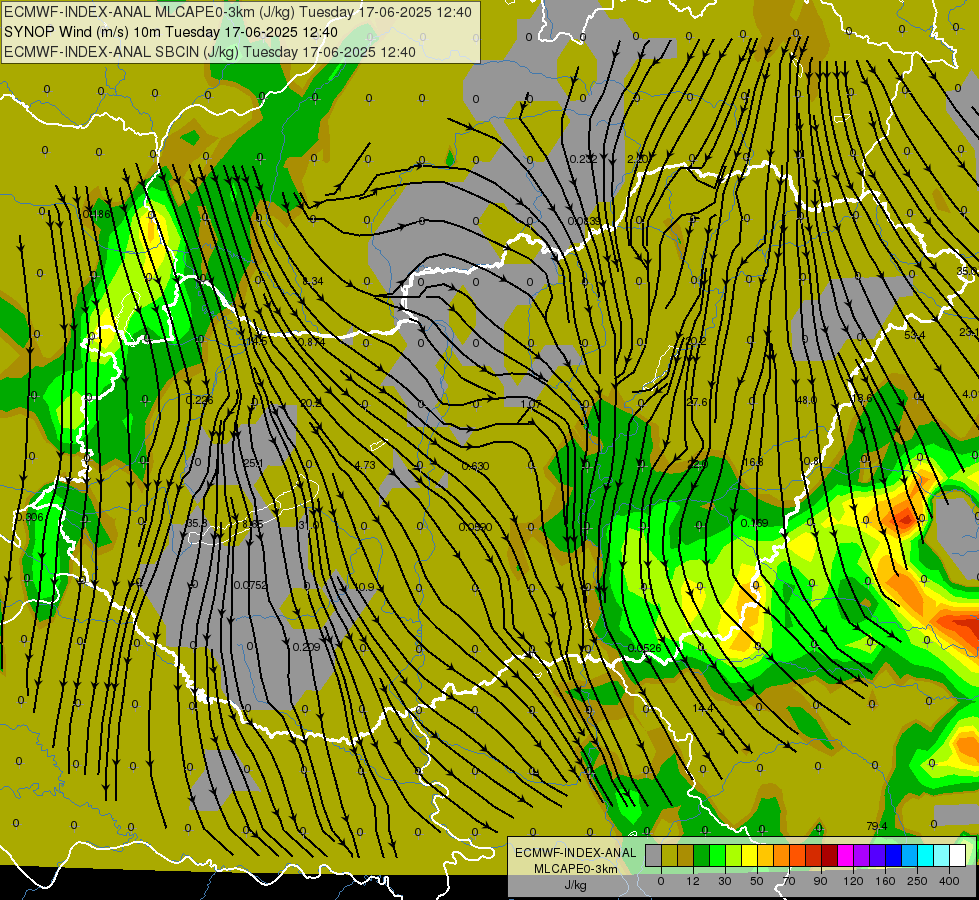Click the ECMWF-INDEX-ANAL legend title
Image resolution: width=979 pixels, height=900 pixels.
point(575,853)
